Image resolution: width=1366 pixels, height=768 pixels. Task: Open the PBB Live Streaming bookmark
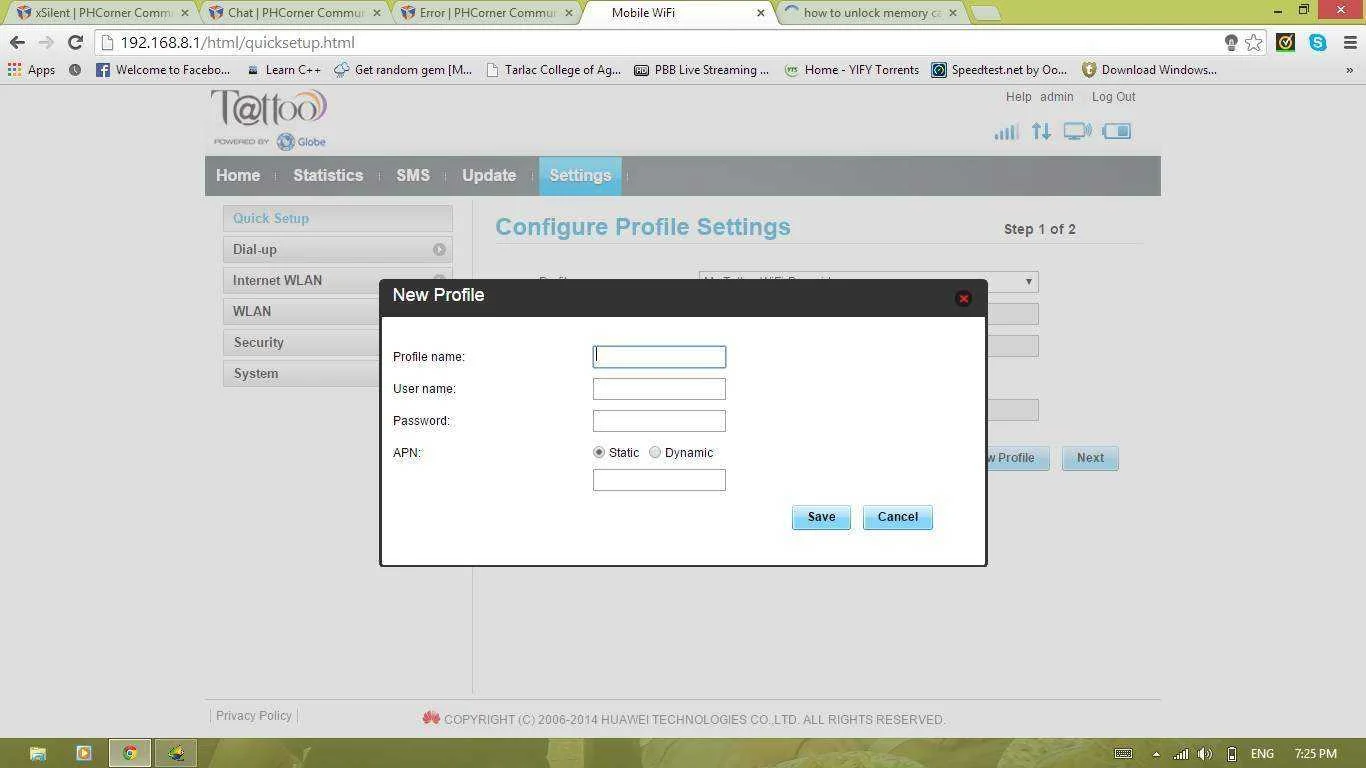tap(702, 70)
